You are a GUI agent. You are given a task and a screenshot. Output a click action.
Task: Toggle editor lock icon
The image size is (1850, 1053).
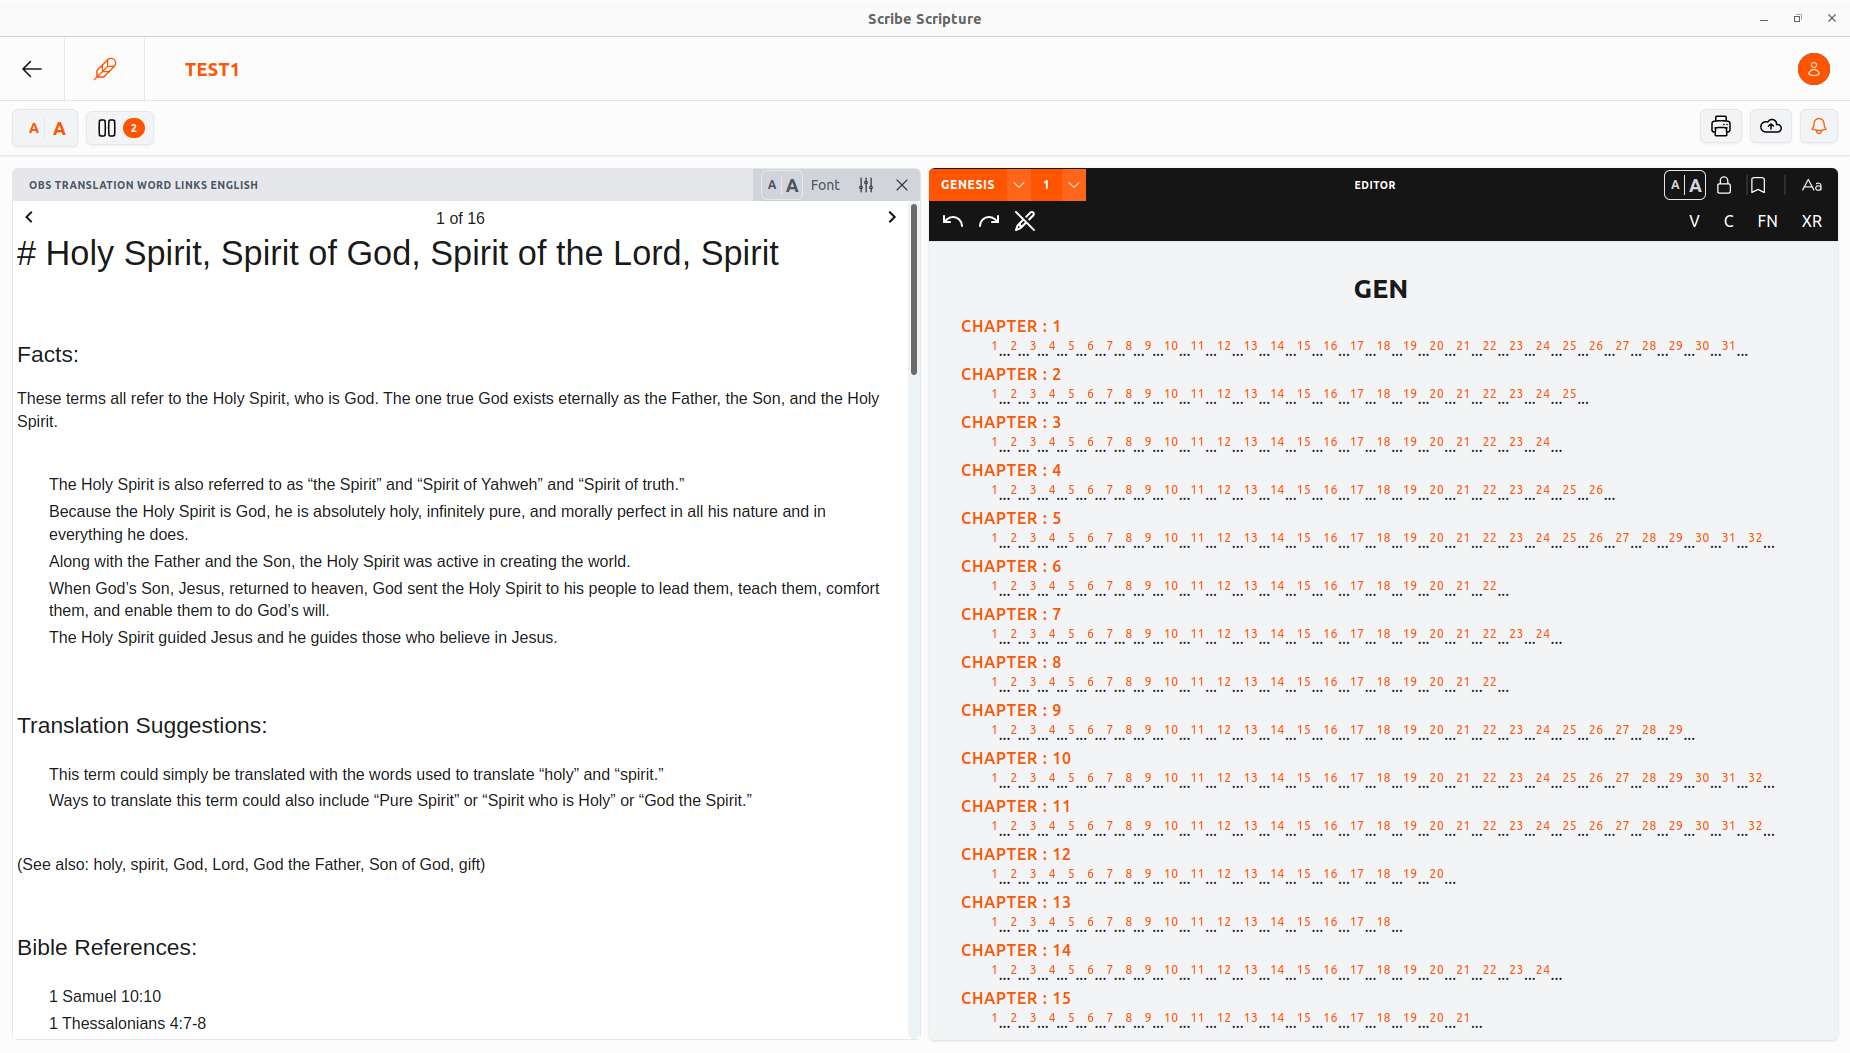click(1723, 185)
